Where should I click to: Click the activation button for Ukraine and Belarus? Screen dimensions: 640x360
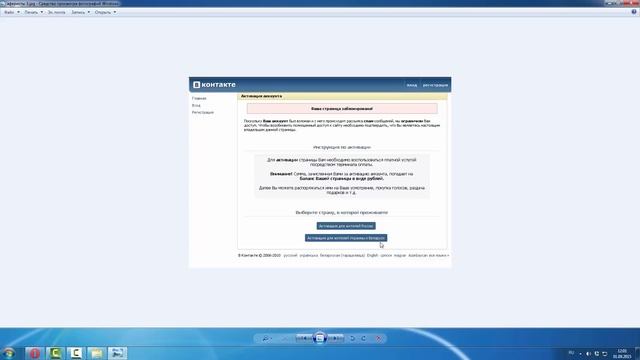coord(346,238)
